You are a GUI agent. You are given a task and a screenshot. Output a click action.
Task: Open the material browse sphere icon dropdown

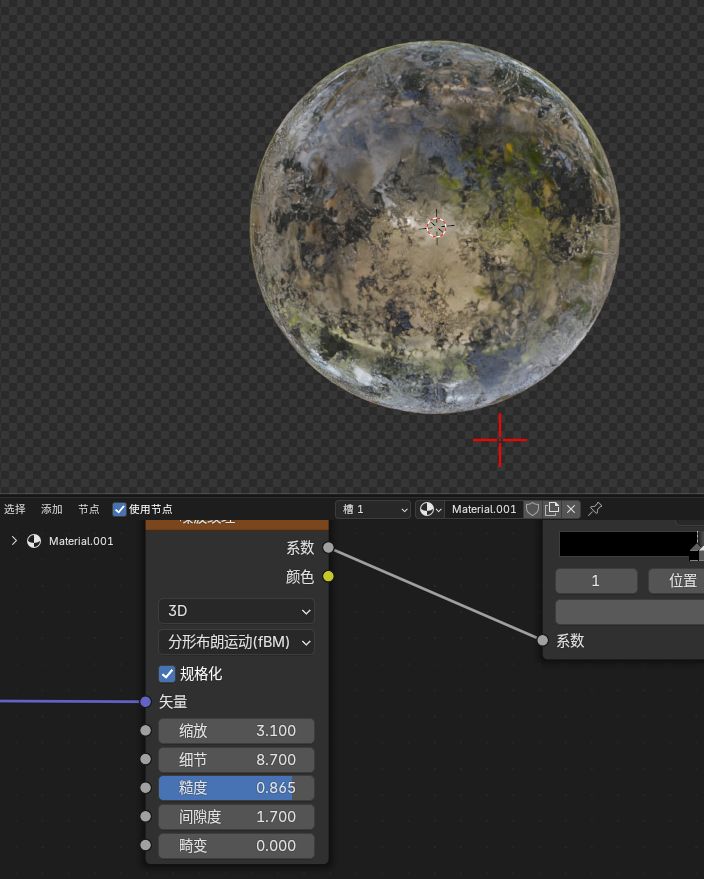coord(430,509)
